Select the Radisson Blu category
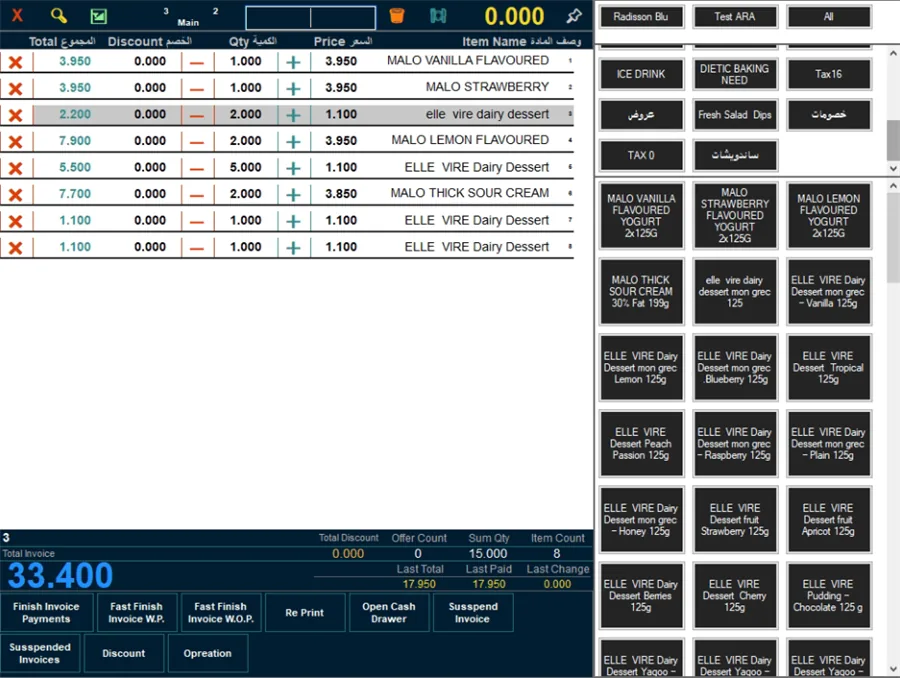The width and height of the screenshot is (900, 678). (641, 17)
